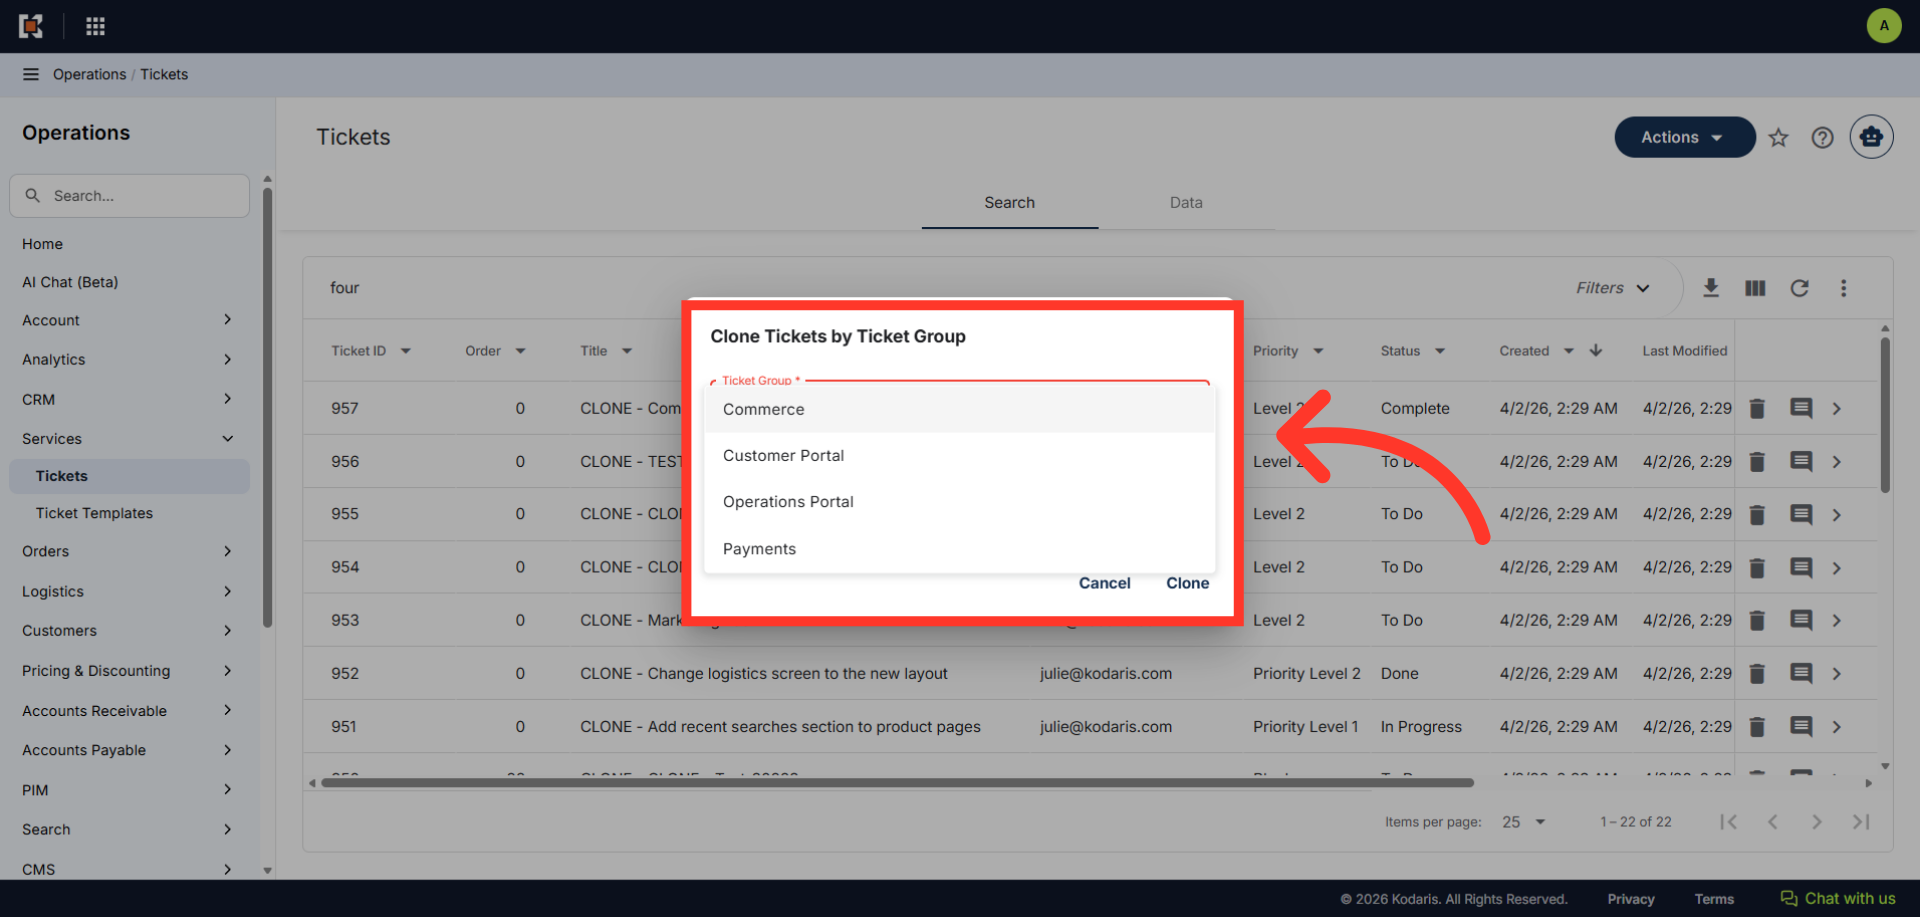The image size is (1920, 917).
Task: Go to the last page
Action: (1860, 822)
